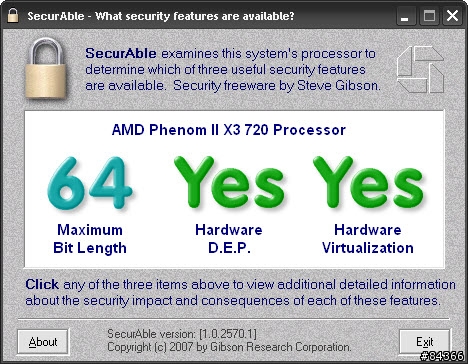This screenshot has width=468, height=364.
Task: Click the AMD Phenom II X3 720 Processor heading
Action: tap(229, 130)
